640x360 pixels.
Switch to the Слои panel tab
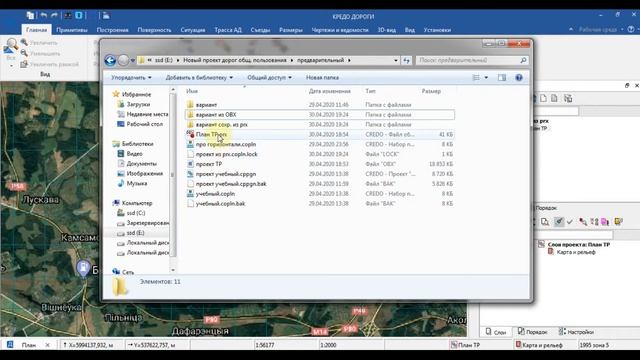(496, 332)
